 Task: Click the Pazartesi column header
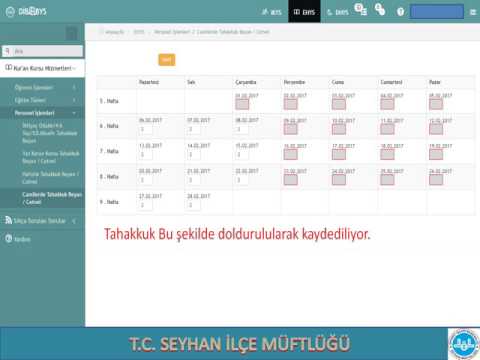pos(149,82)
